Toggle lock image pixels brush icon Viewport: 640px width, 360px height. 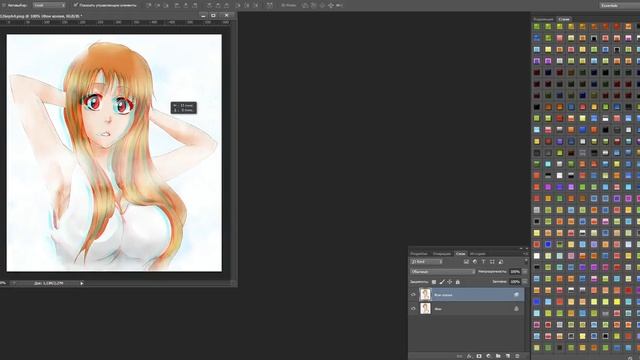coord(442,282)
